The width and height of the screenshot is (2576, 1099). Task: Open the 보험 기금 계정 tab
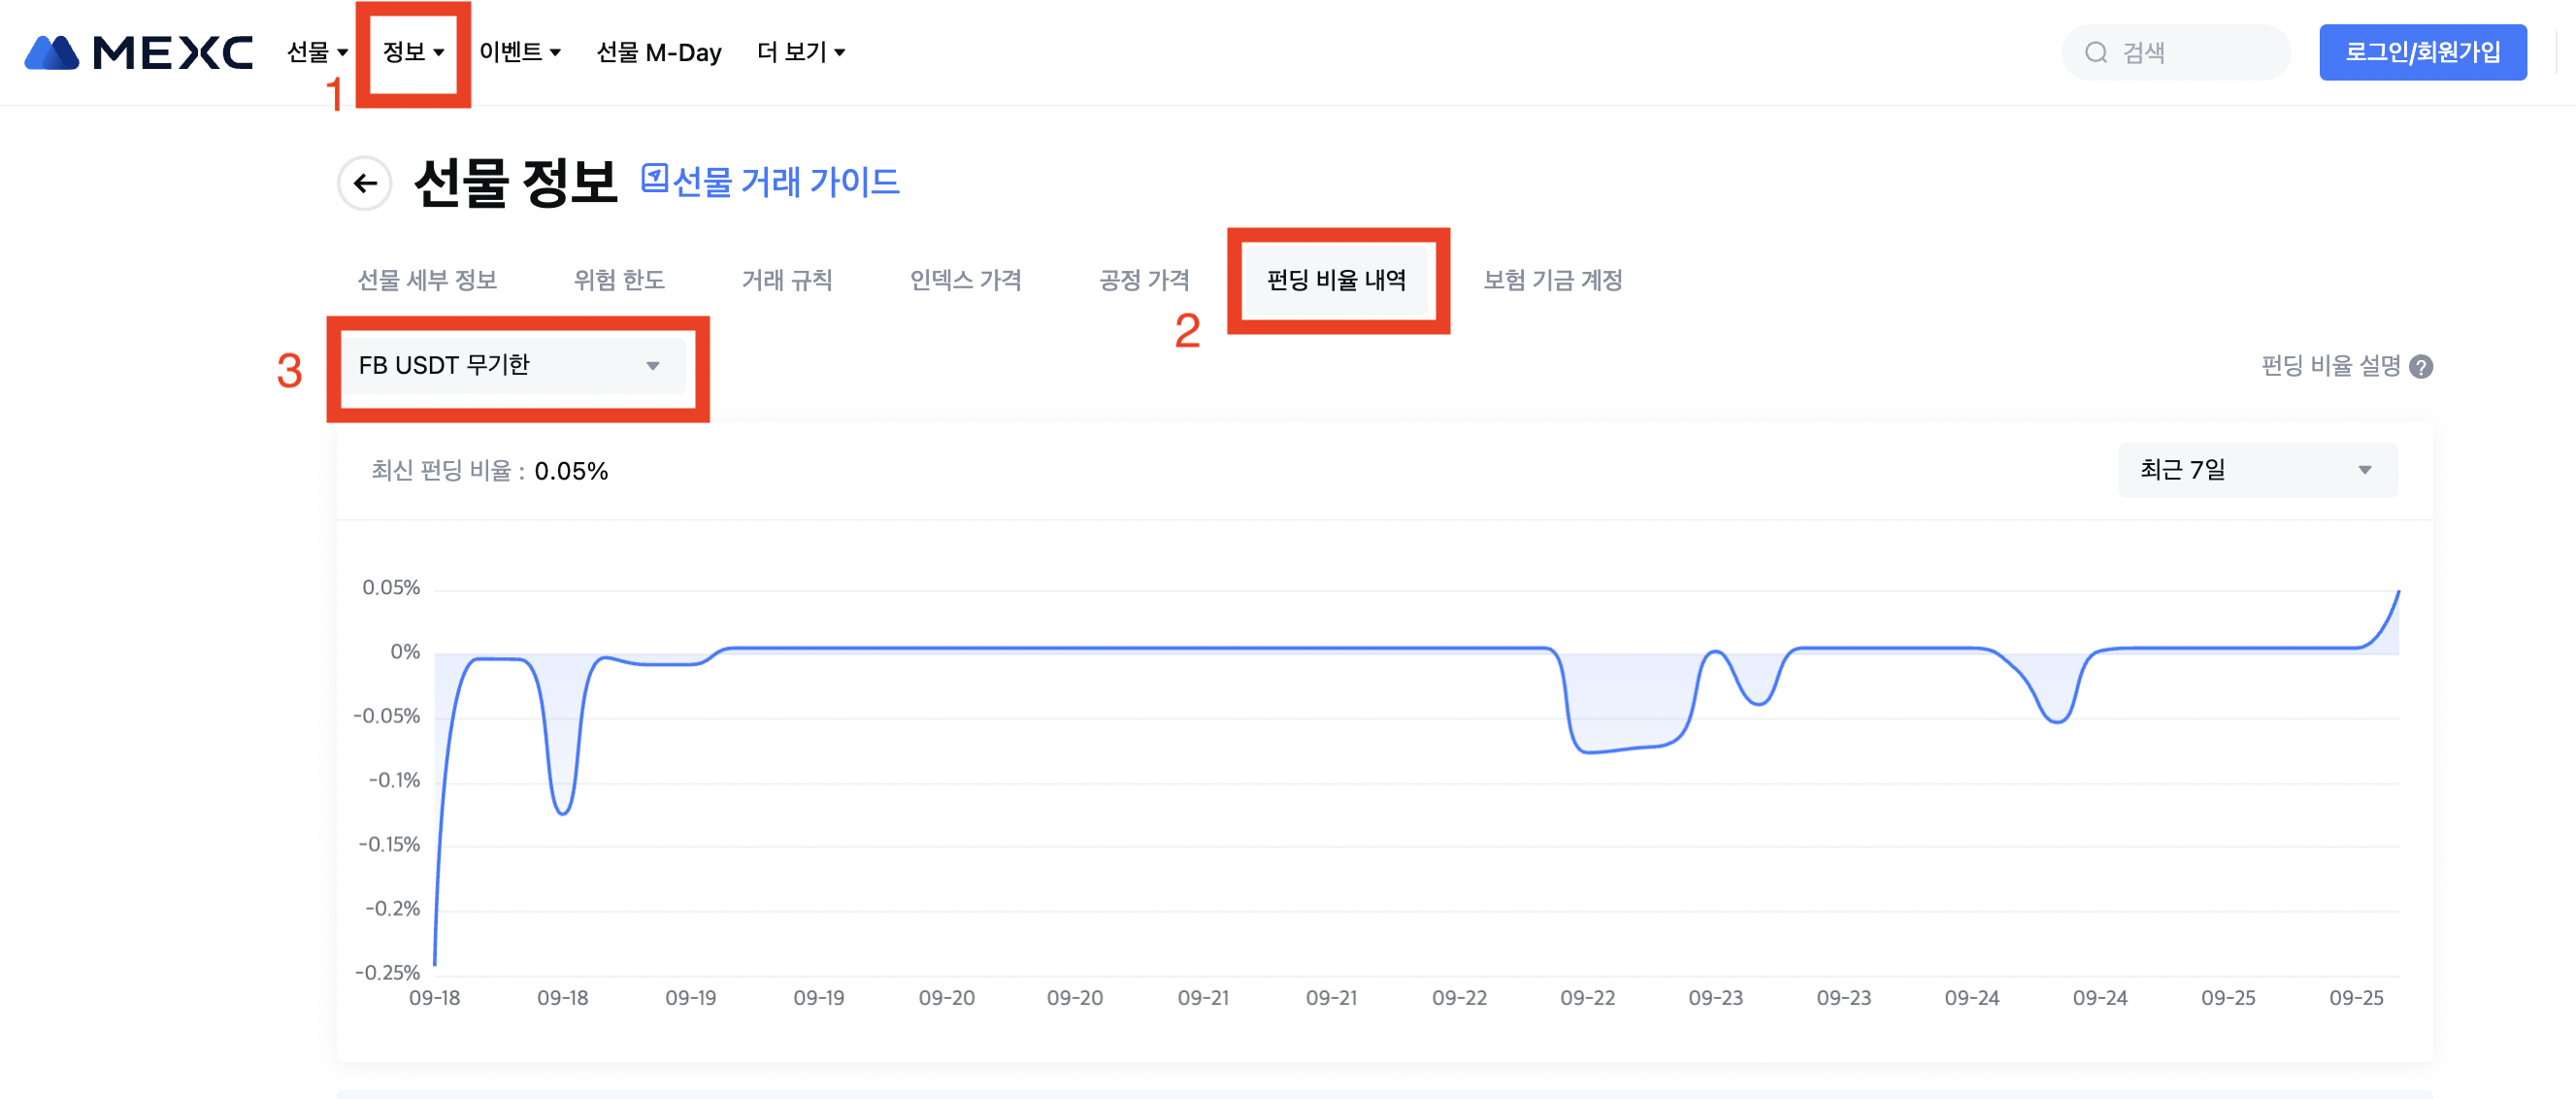click(1552, 280)
